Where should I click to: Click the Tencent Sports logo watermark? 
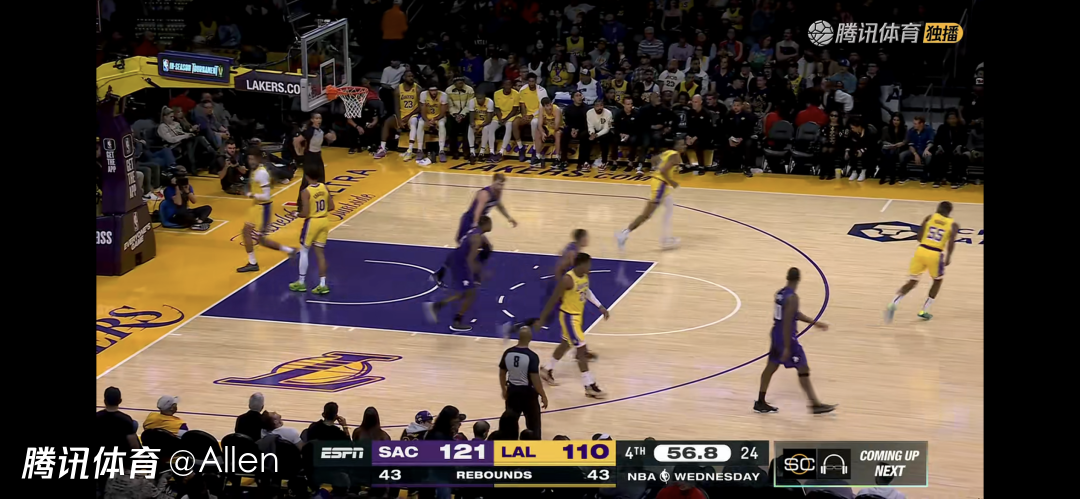pyautogui.click(x=864, y=32)
